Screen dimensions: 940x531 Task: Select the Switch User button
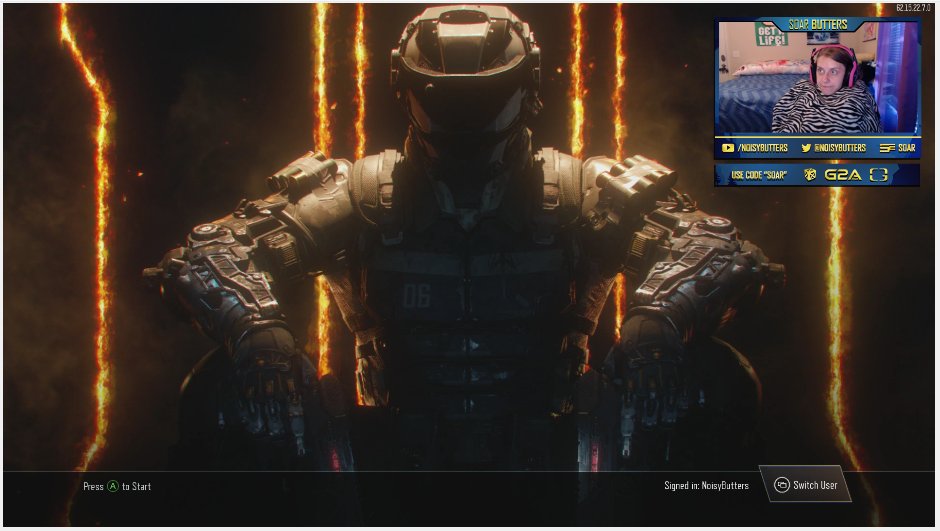point(805,484)
